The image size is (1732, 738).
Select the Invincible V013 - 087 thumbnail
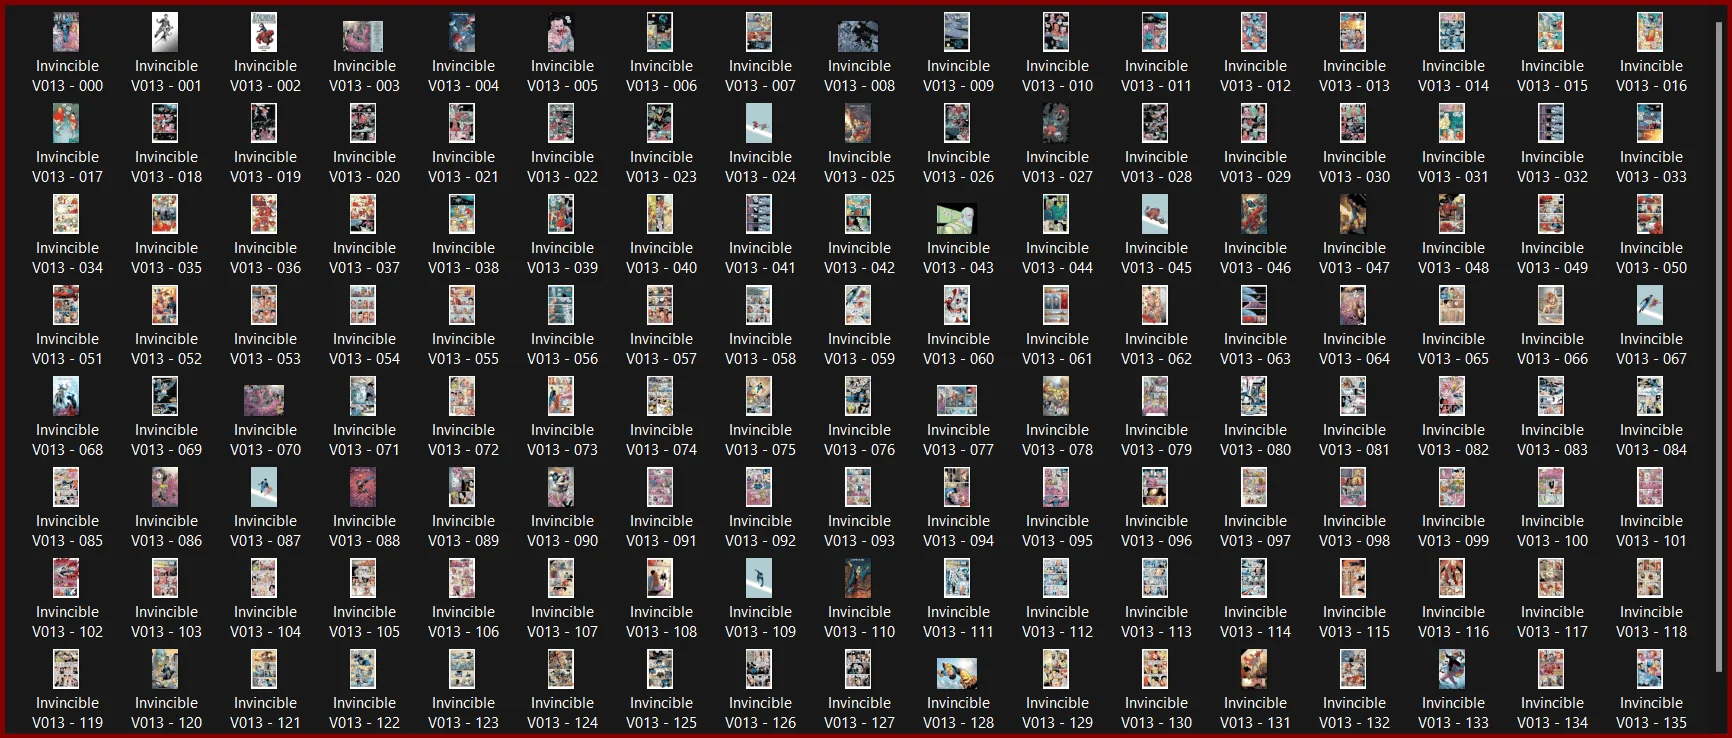point(264,487)
